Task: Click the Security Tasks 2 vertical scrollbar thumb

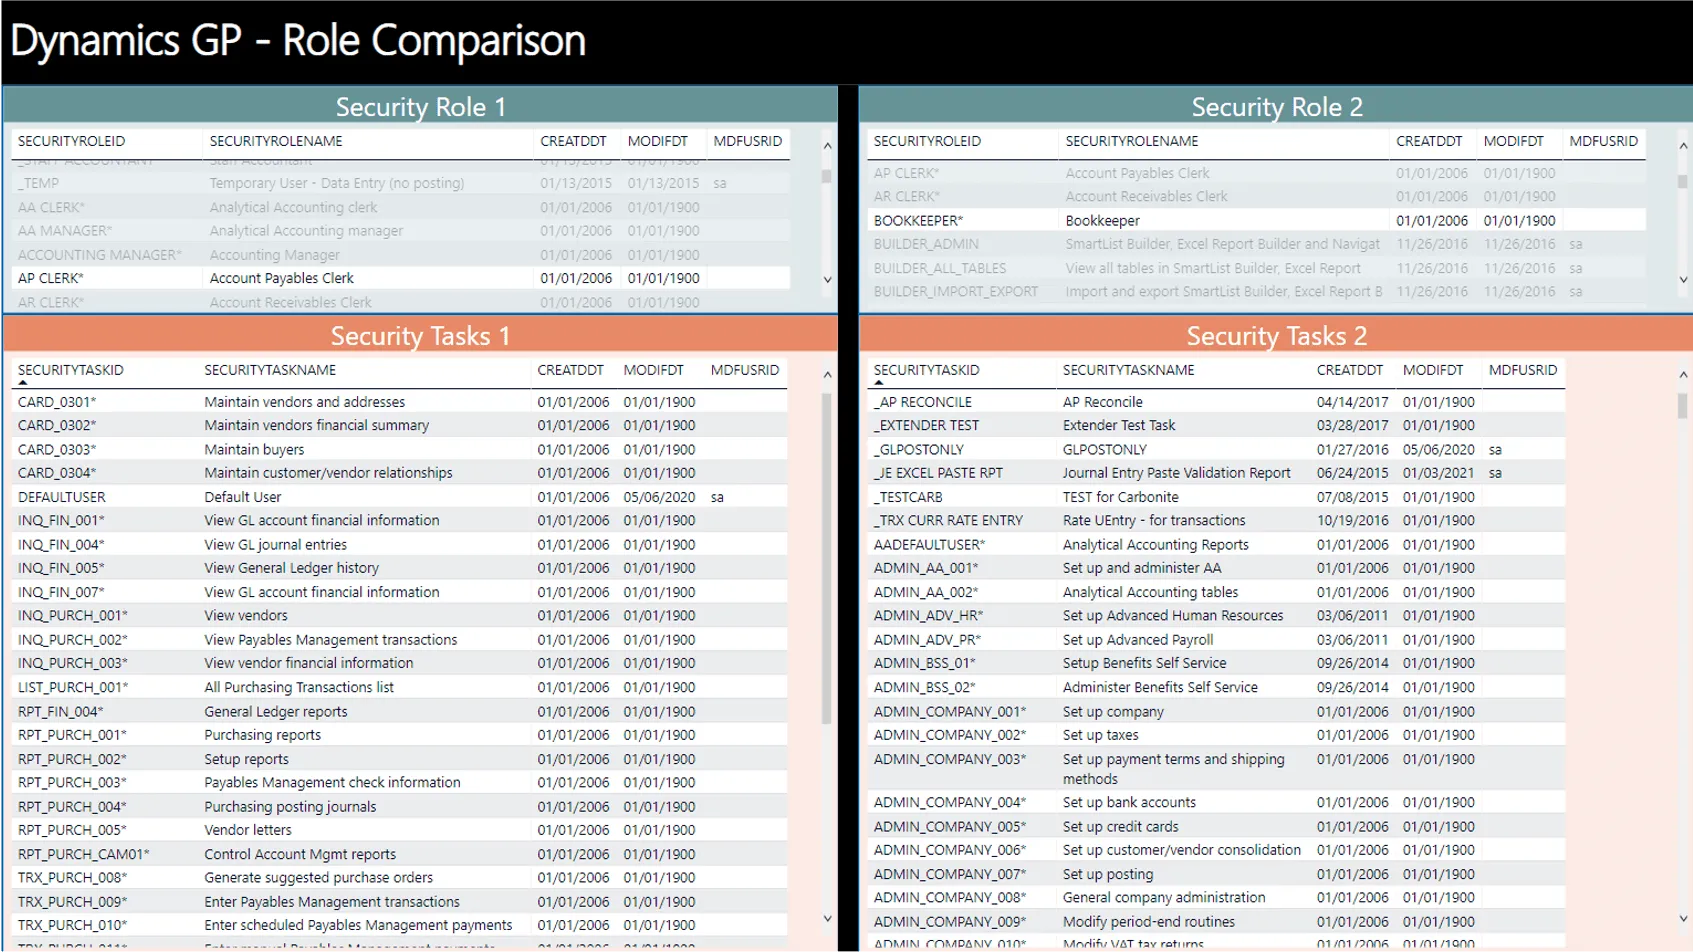Action: 1683,406
